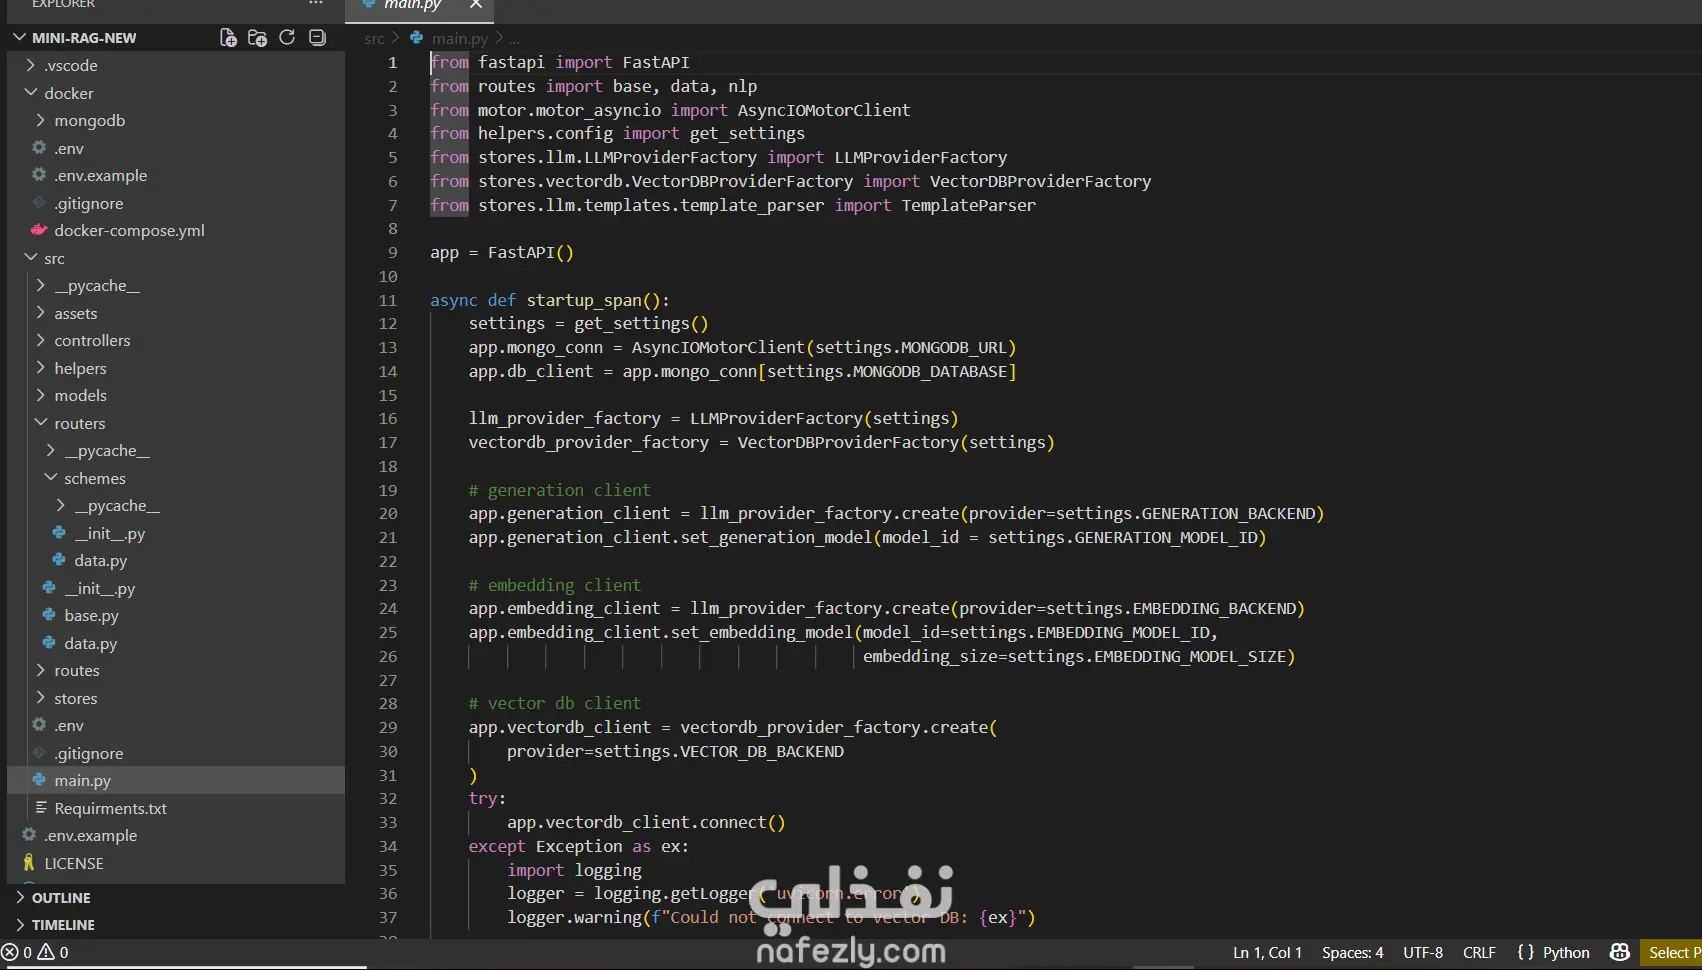Click the whale icon beside docker-compose.yml
Viewport: 1702px width, 970px height.
39,230
